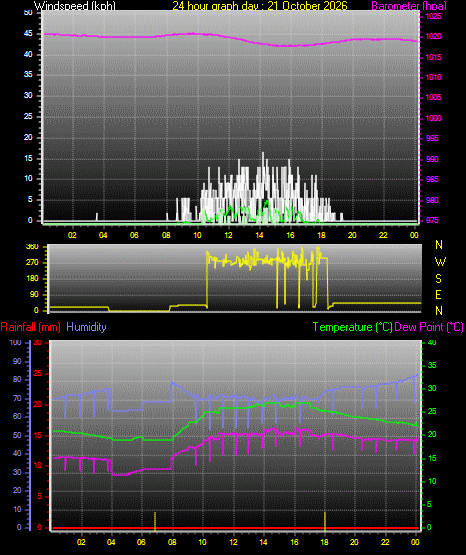
Task: Click the 'Barometer (hpa)' axis title
Action: pos(409,6)
